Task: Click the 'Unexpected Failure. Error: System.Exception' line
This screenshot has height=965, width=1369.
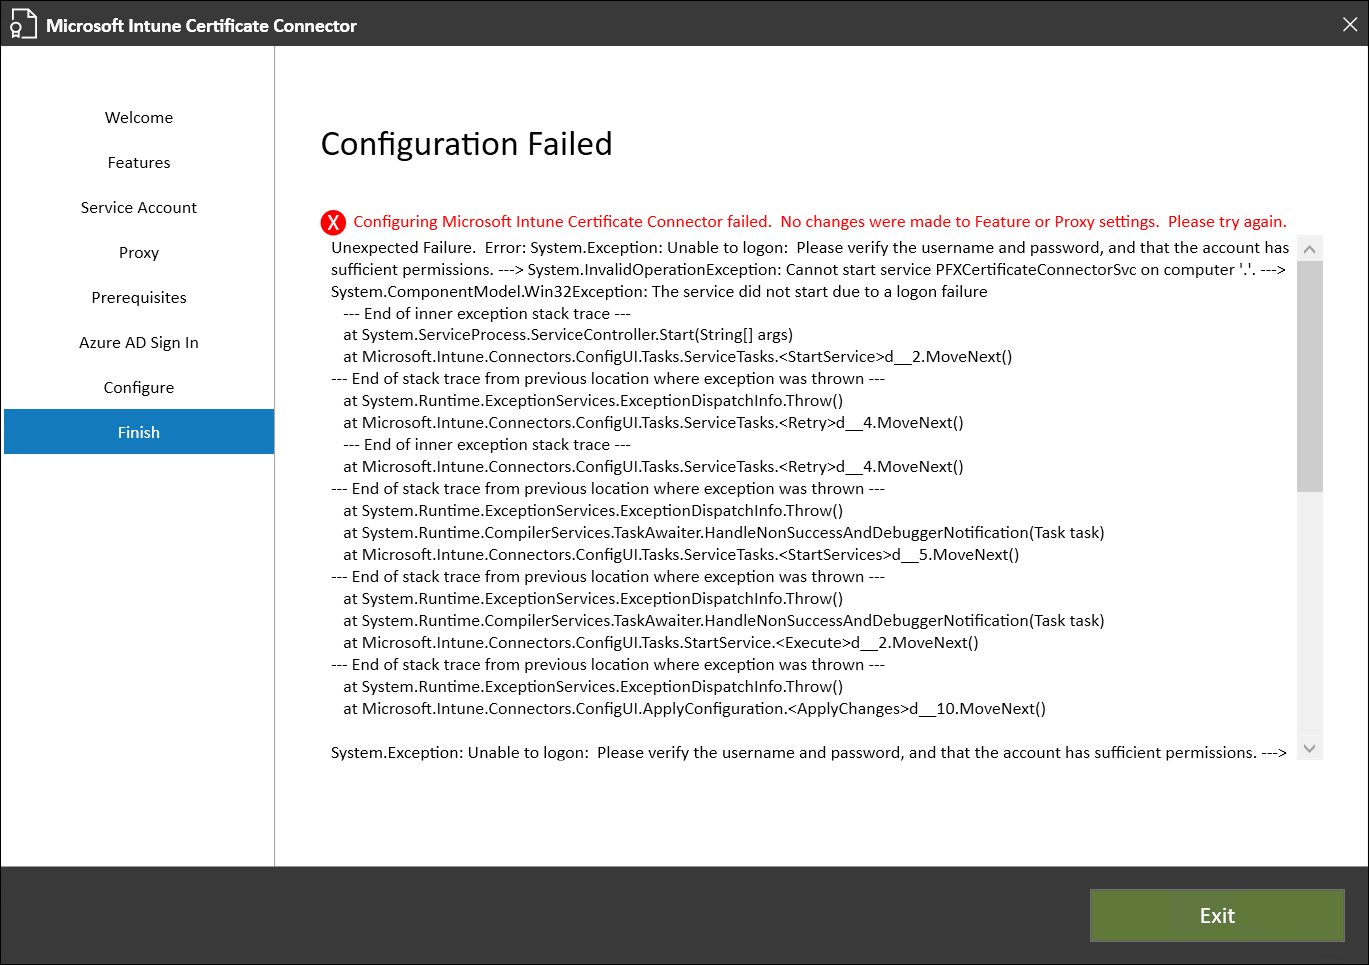Action: (810, 247)
